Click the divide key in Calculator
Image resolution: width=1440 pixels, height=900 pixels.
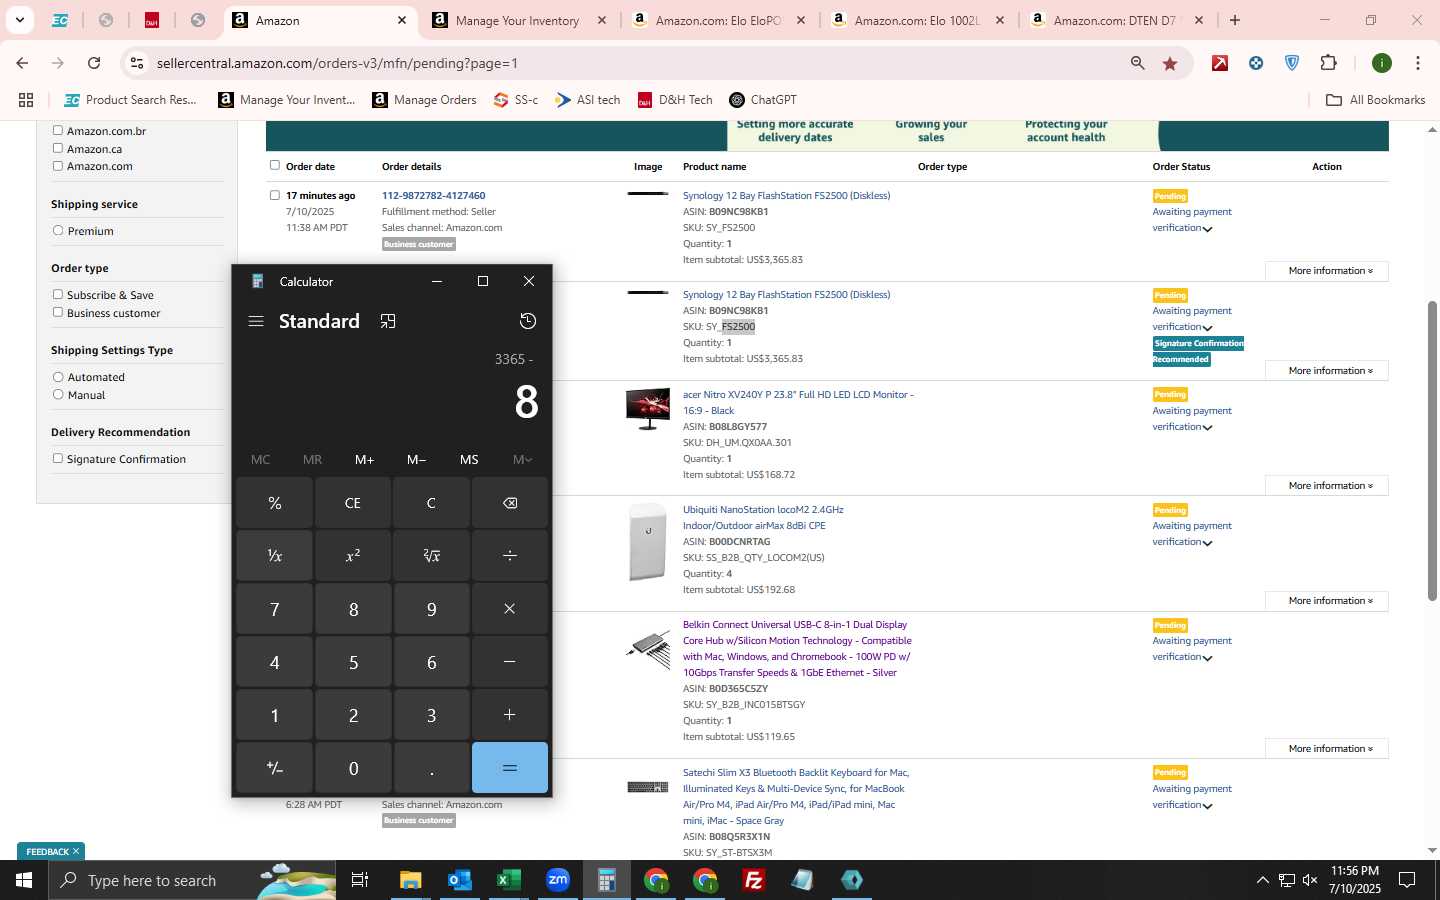510,555
